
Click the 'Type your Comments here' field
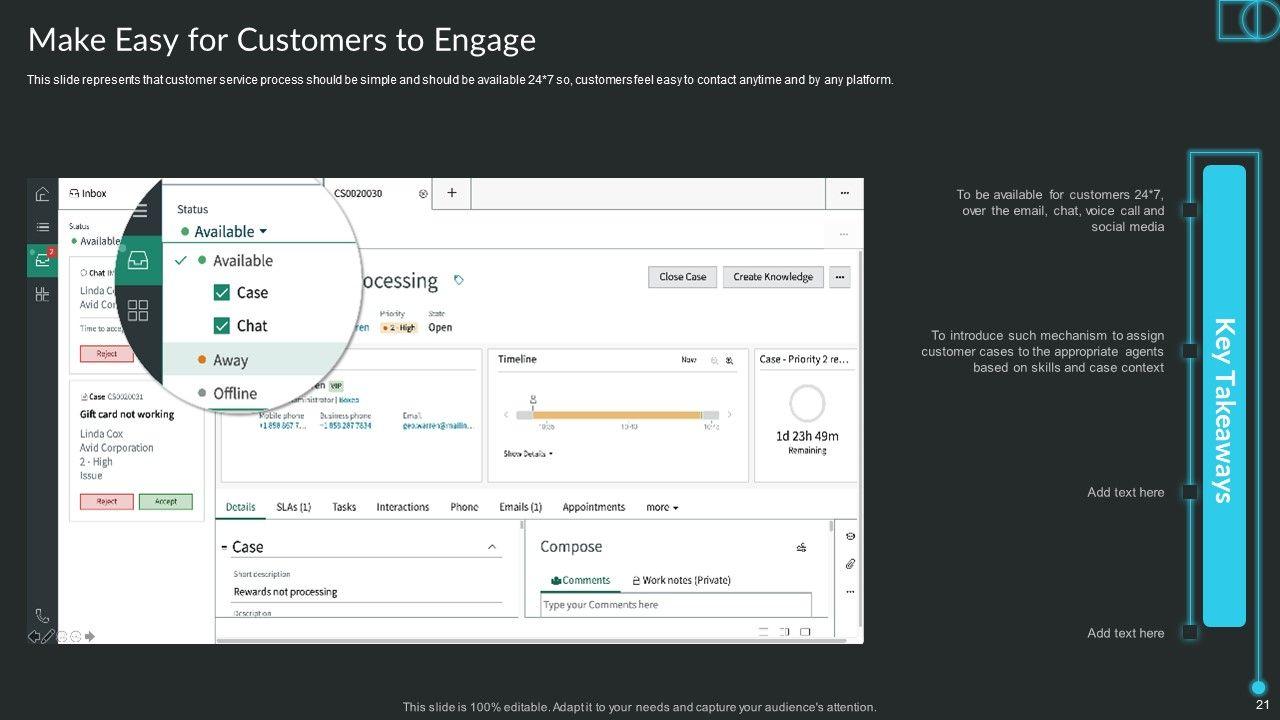pos(676,605)
